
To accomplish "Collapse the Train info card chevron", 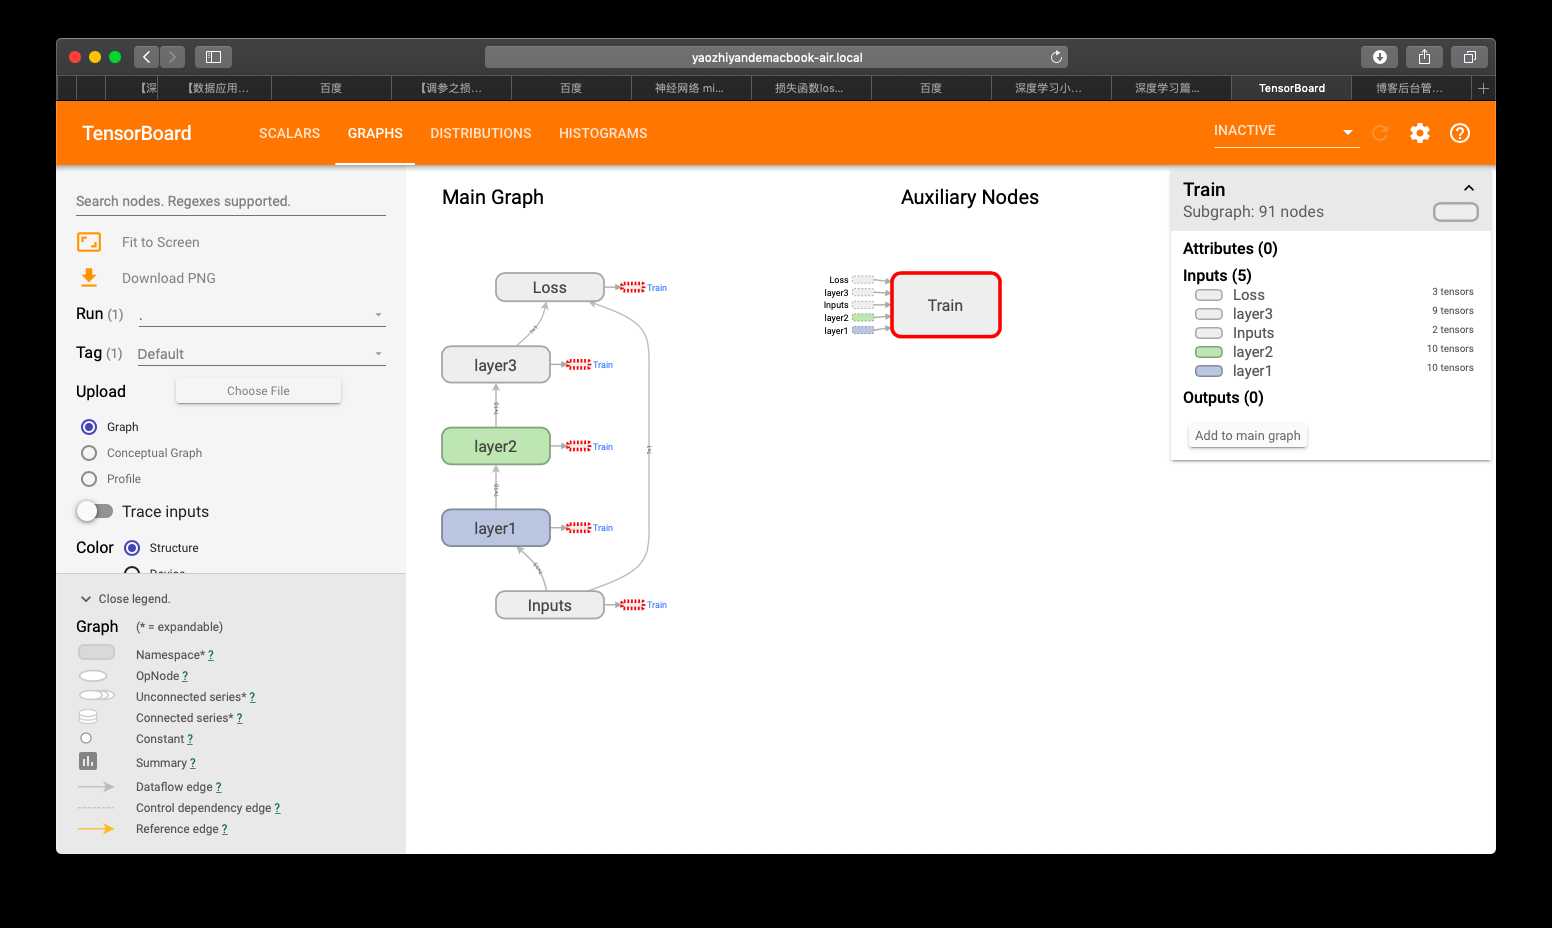I will pyautogui.click(x=1469, y=188).
